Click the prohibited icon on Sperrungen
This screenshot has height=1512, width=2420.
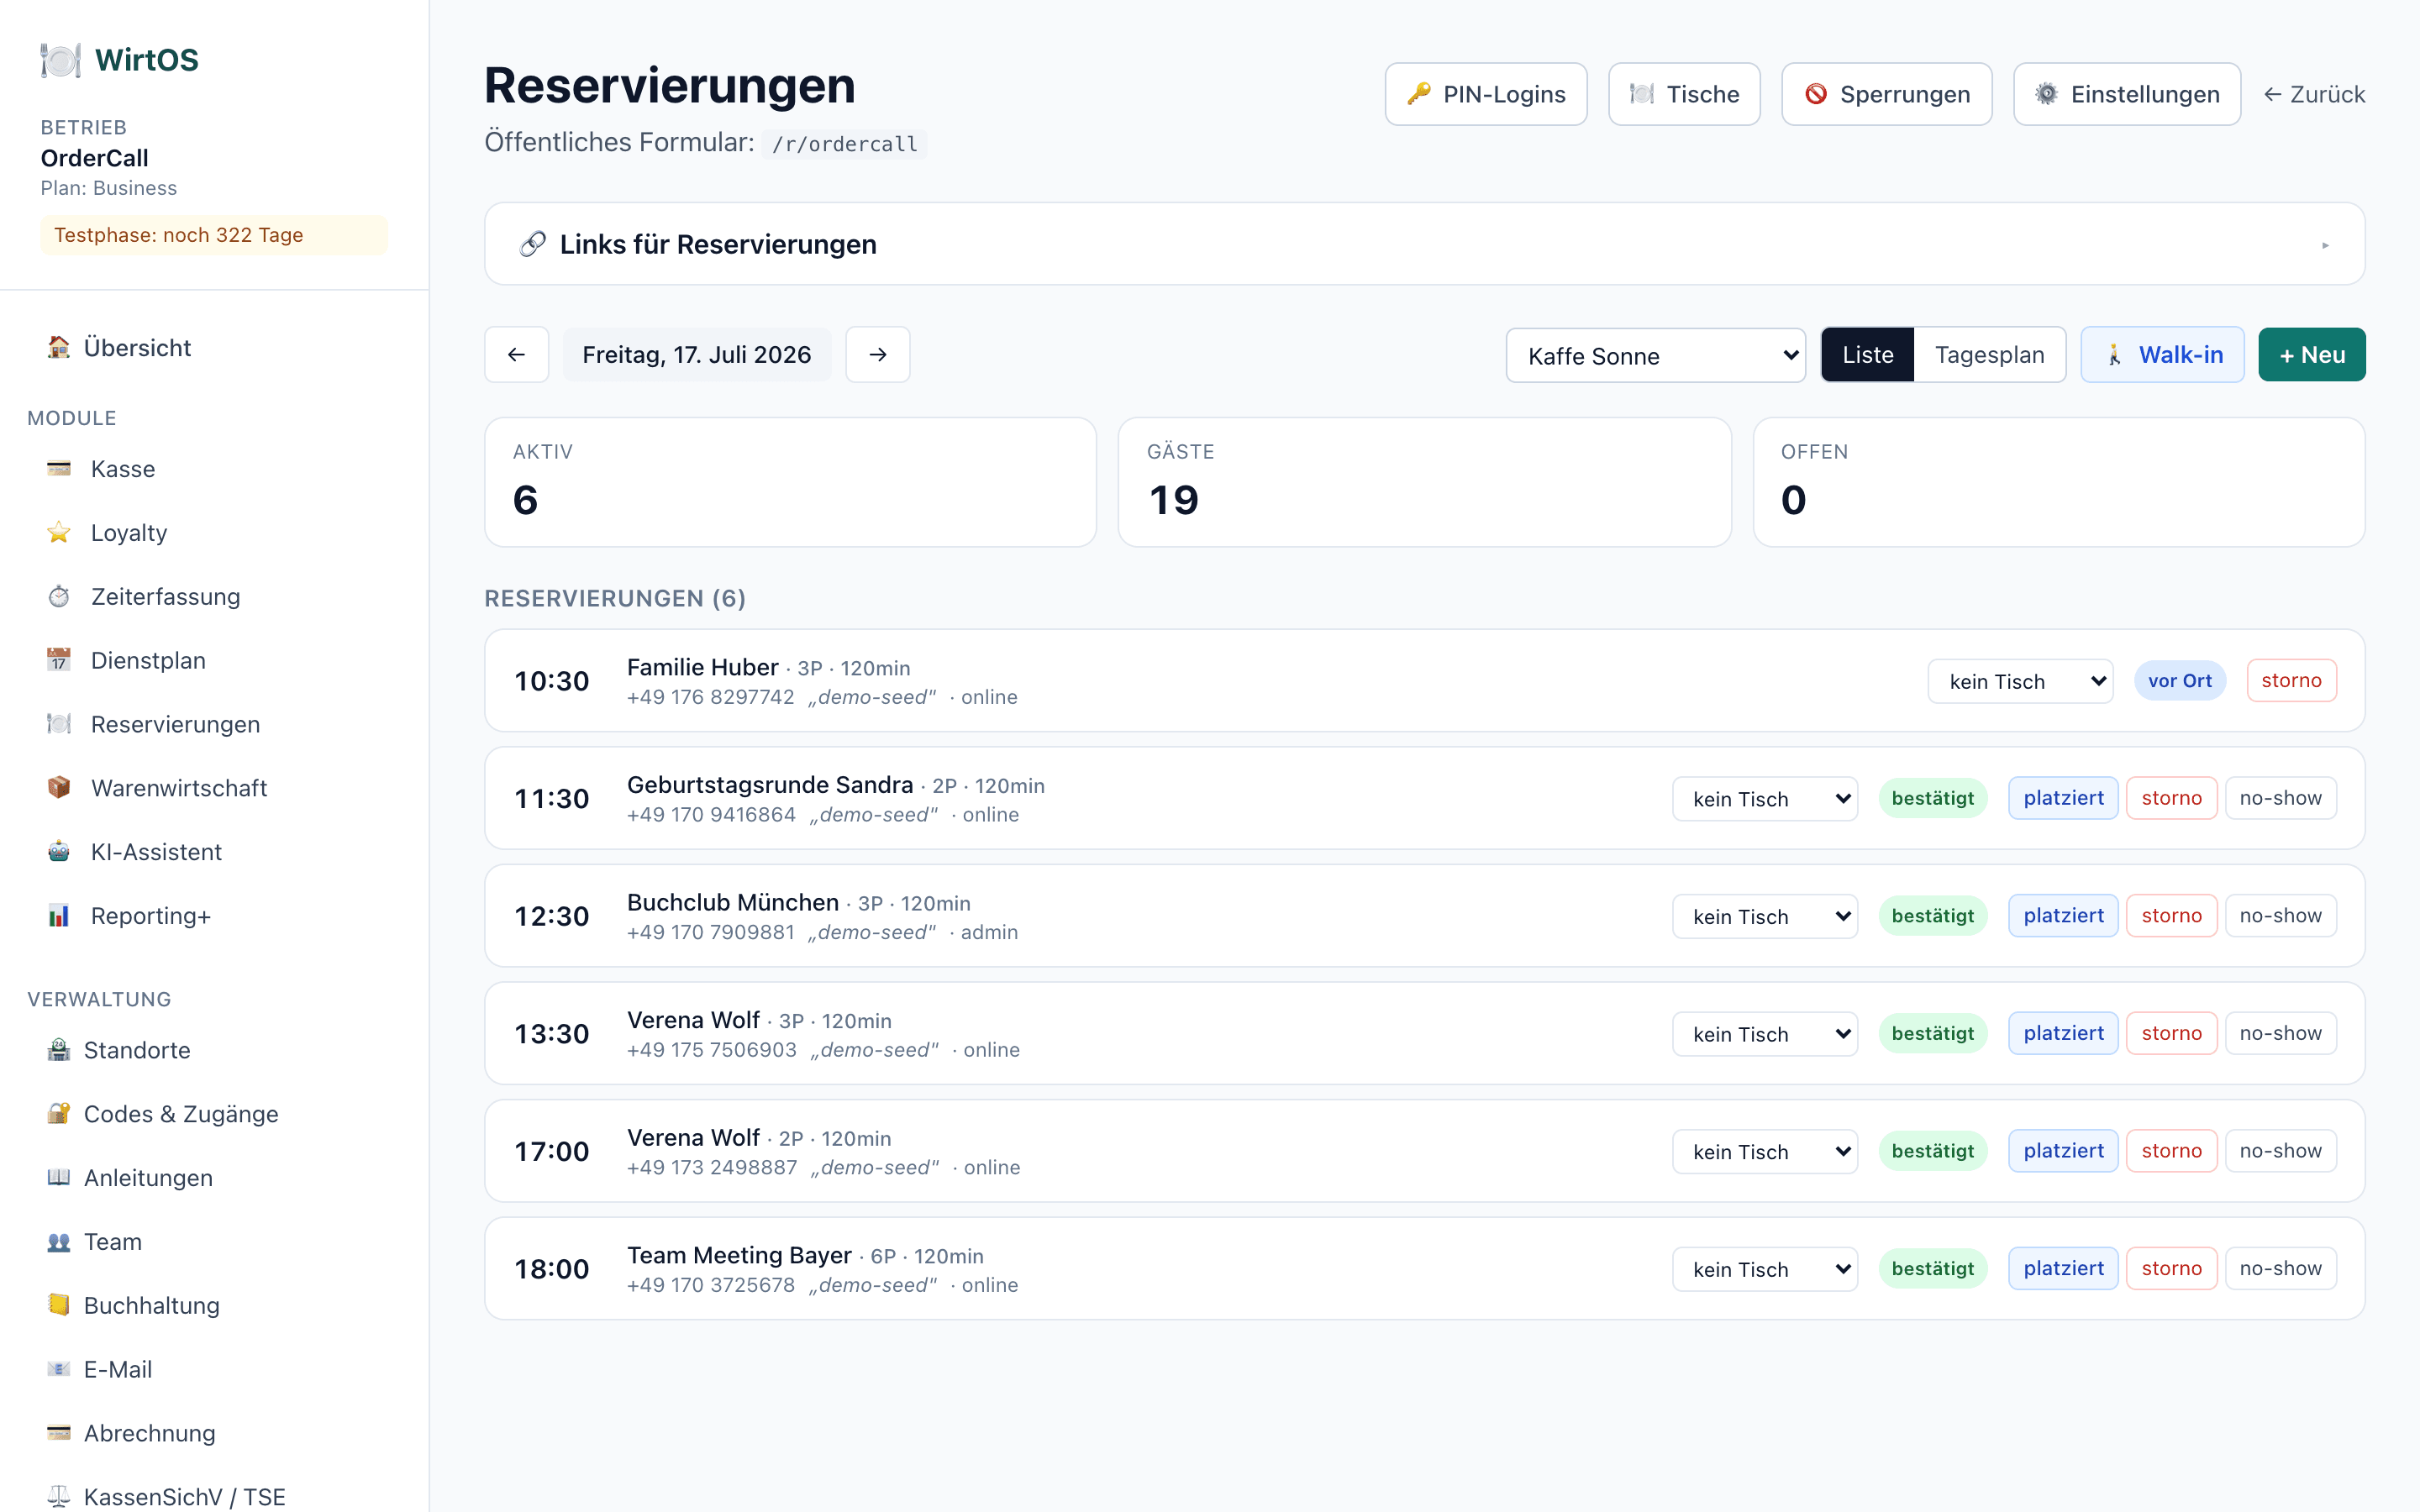pyautogui.click(x=1815, y=94)
